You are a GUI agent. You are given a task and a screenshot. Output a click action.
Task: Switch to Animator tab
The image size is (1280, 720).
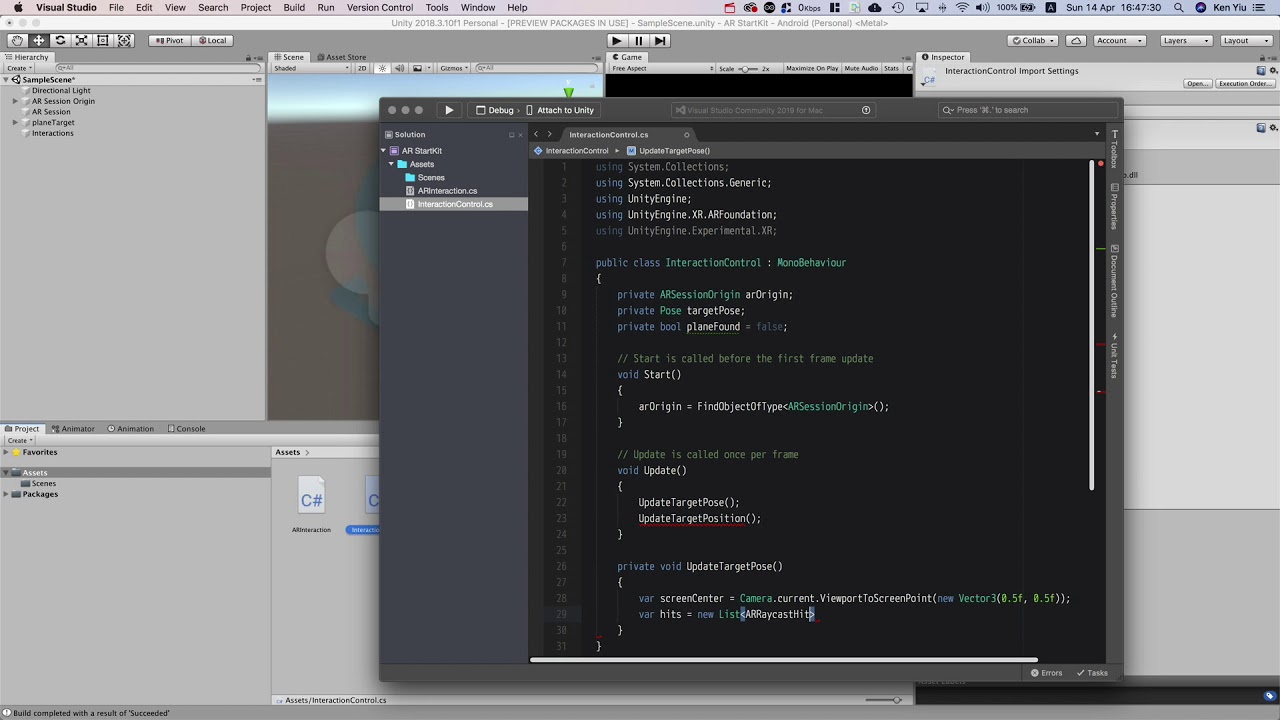point(72,428)
